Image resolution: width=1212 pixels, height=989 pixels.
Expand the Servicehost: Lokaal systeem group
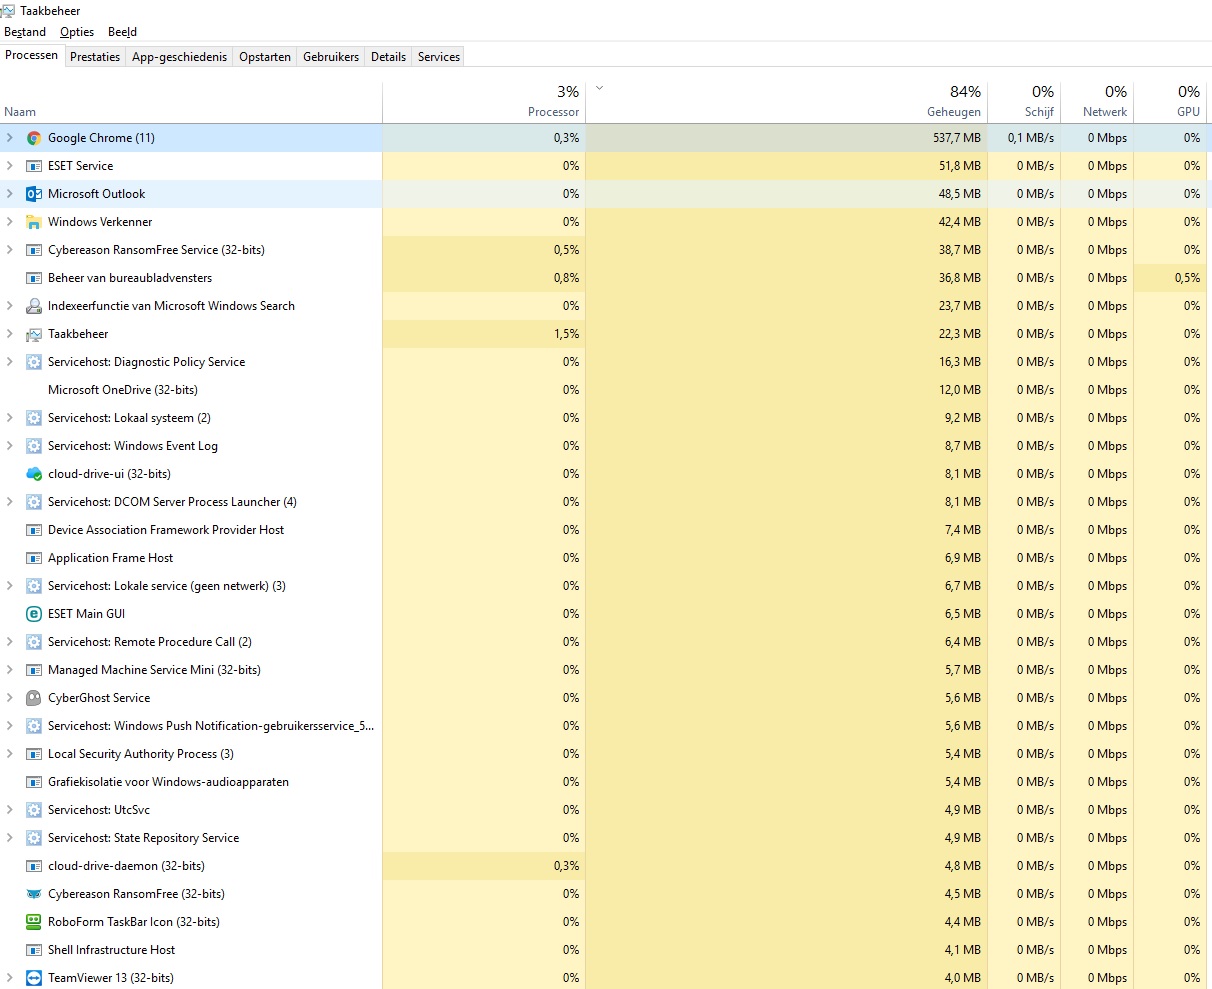coord(10,418)
